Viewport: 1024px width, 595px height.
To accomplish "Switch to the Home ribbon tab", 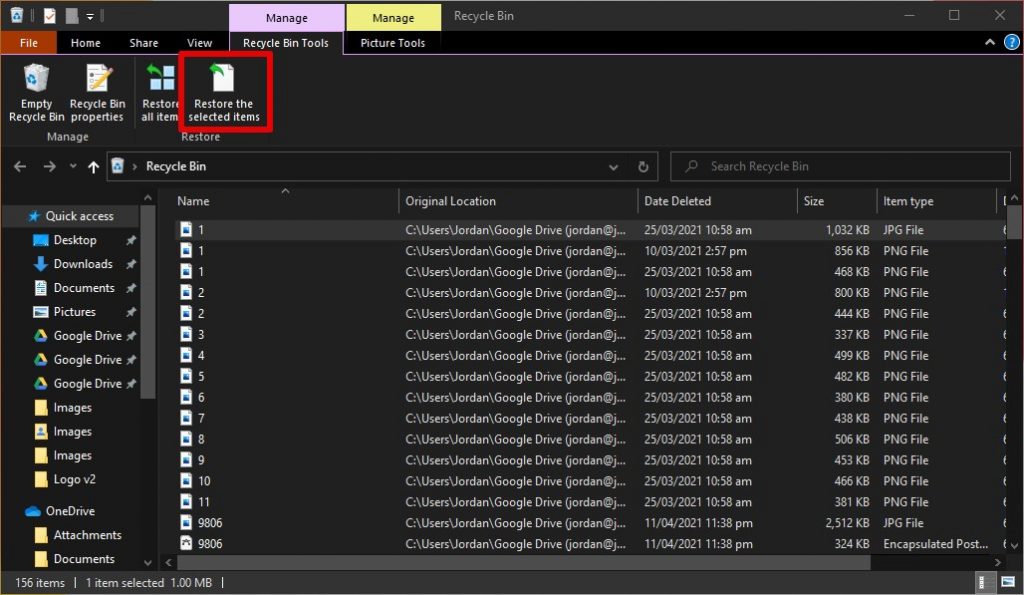I will tap(85, 43).
